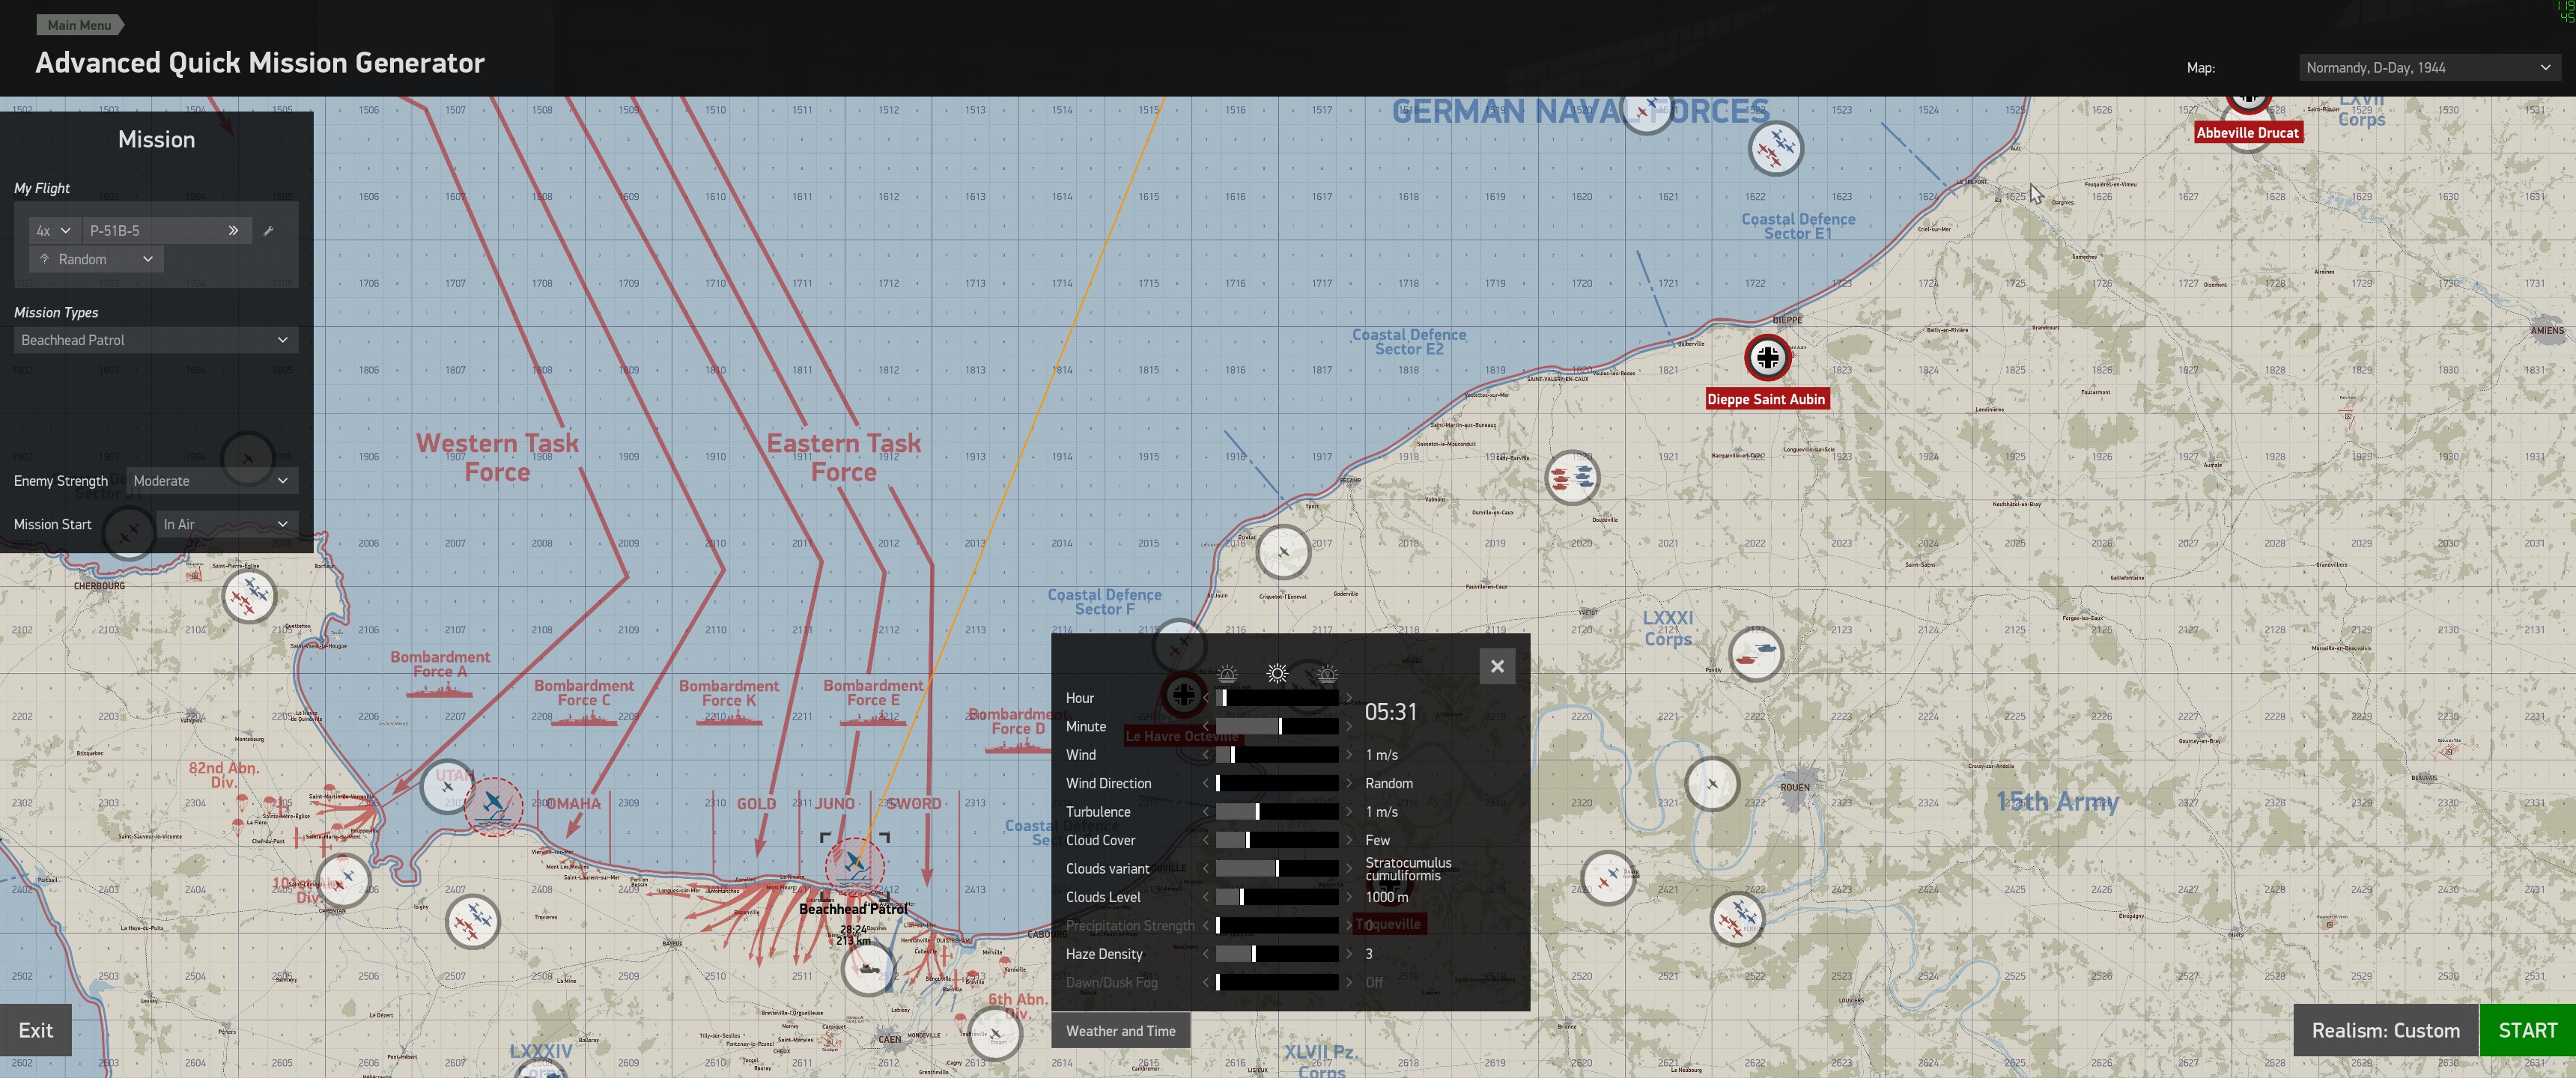Toggle the Weather and Time tab
The width and height of the screenshot is (2576, 1078).
[1120, 1031]
